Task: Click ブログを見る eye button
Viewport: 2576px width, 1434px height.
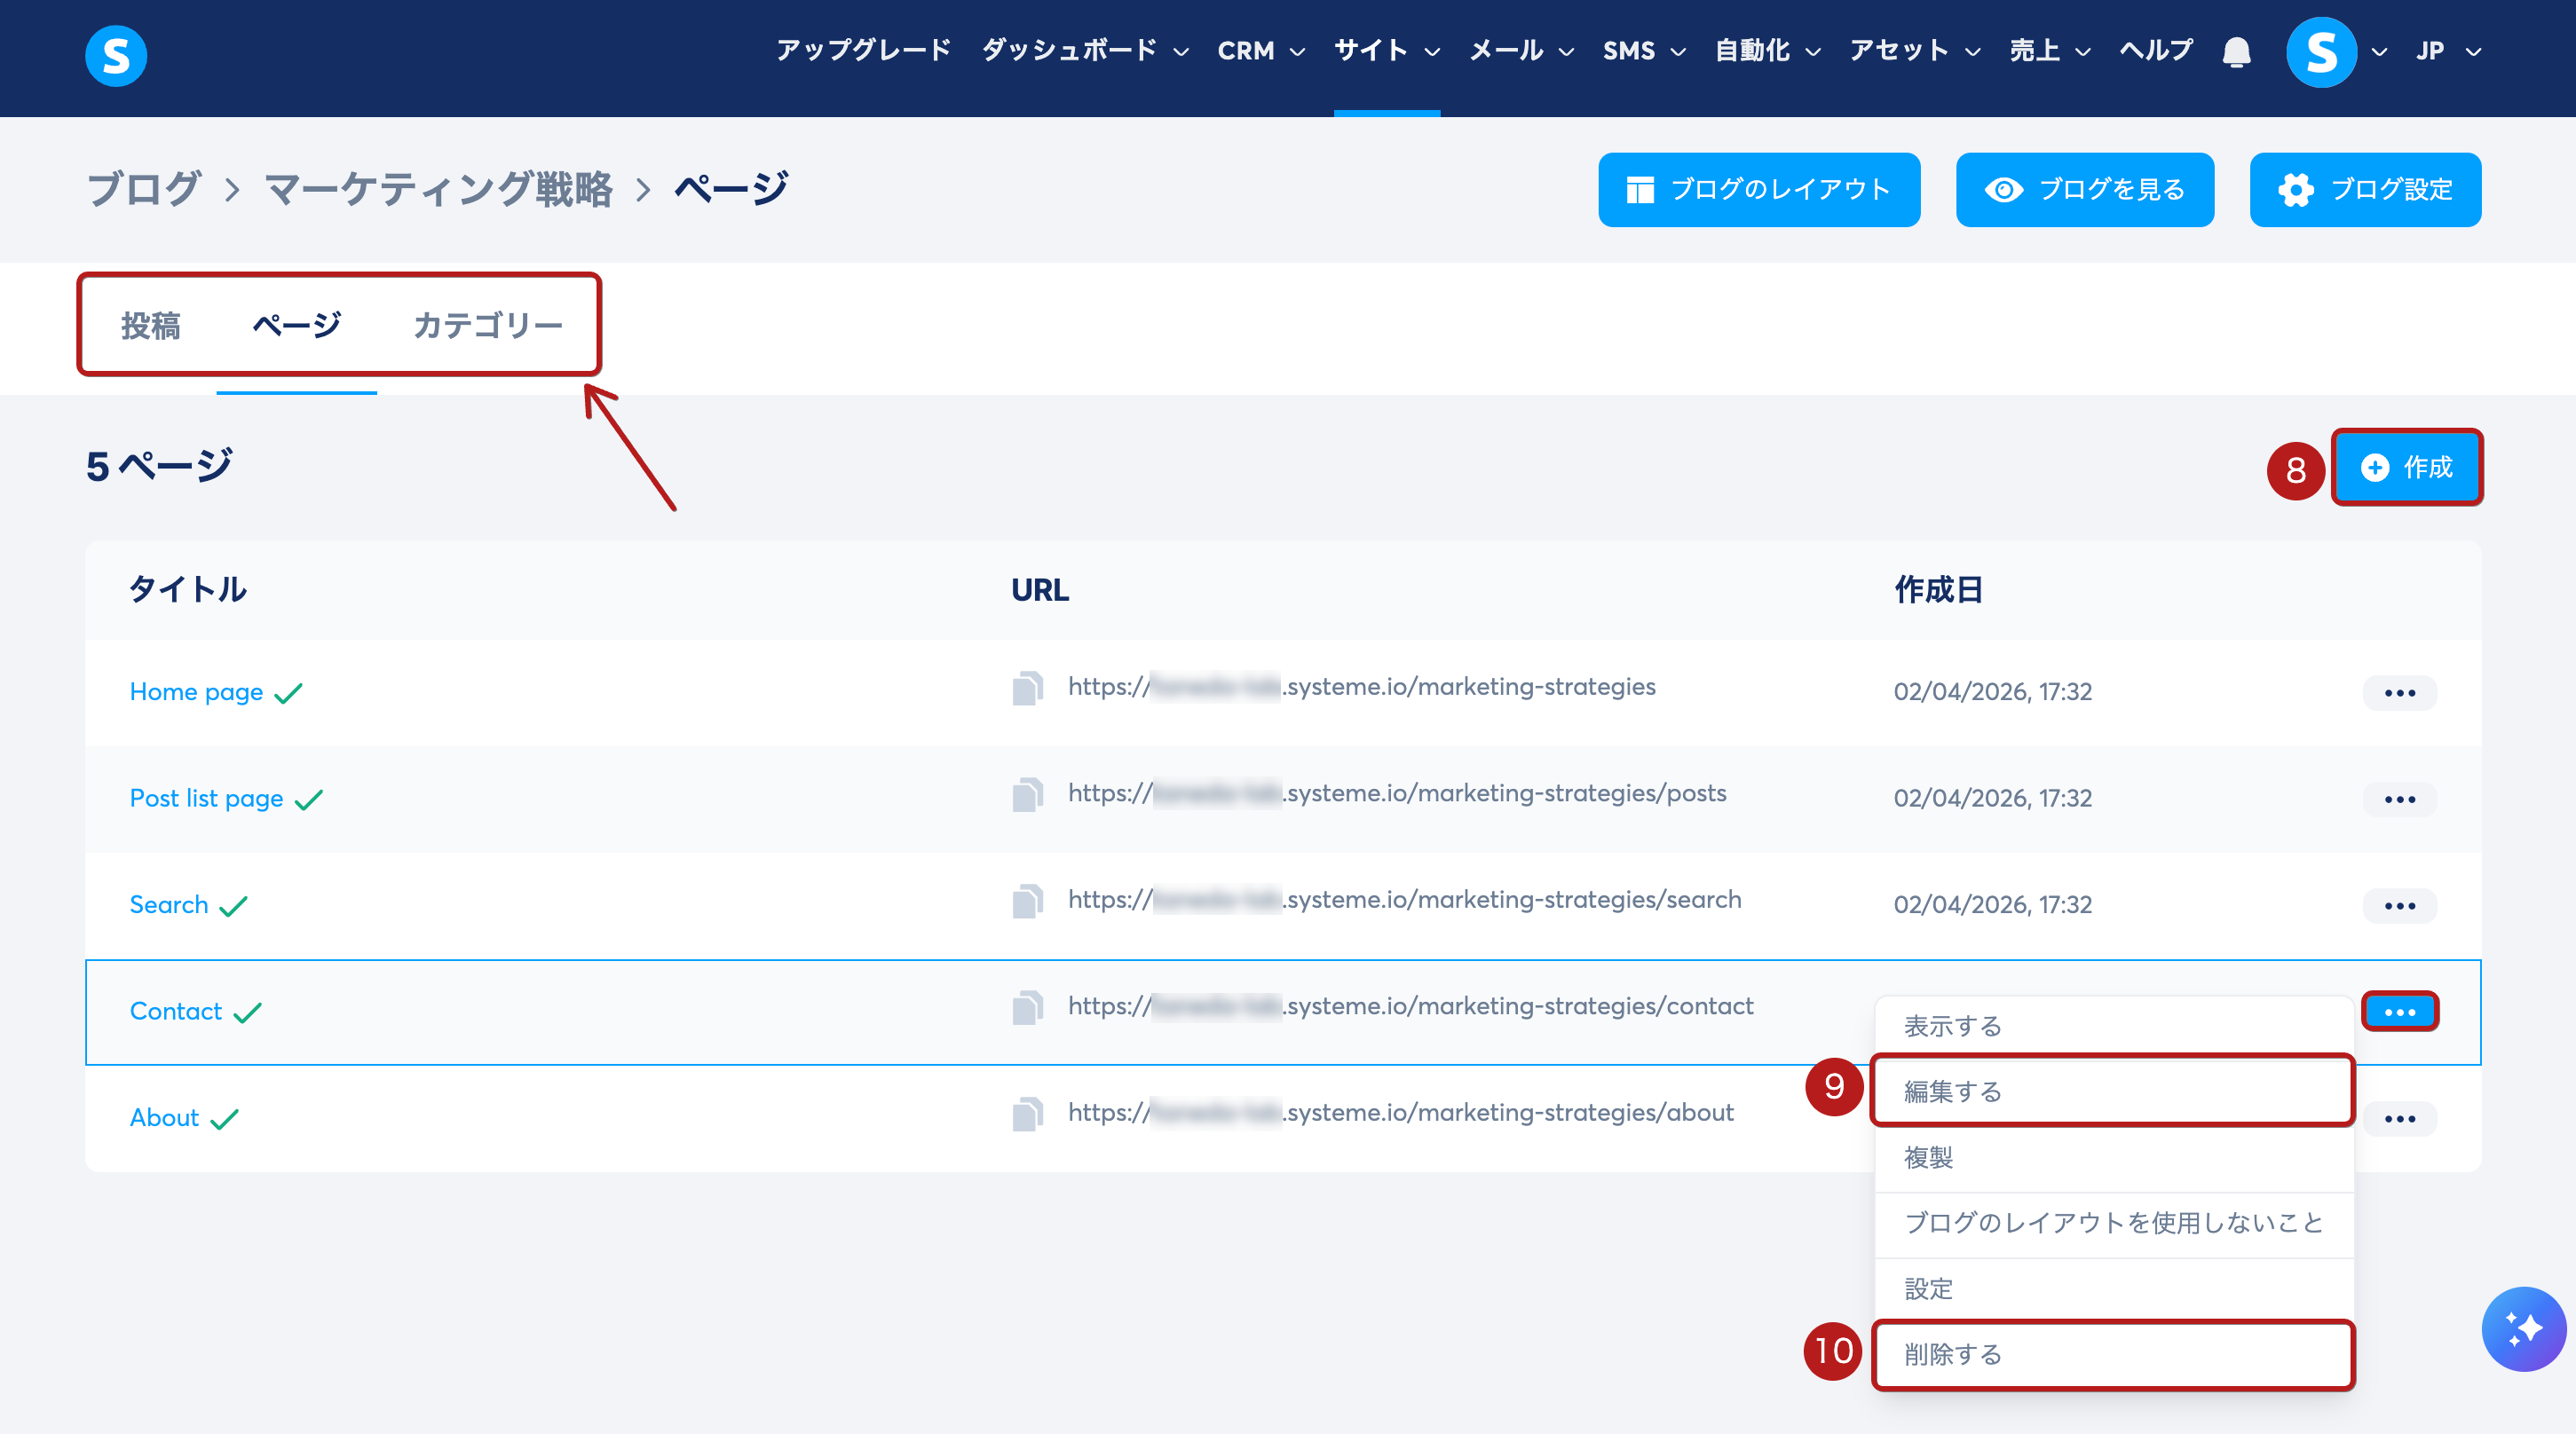Action: pyautogui.click(x=2084, y=190)
